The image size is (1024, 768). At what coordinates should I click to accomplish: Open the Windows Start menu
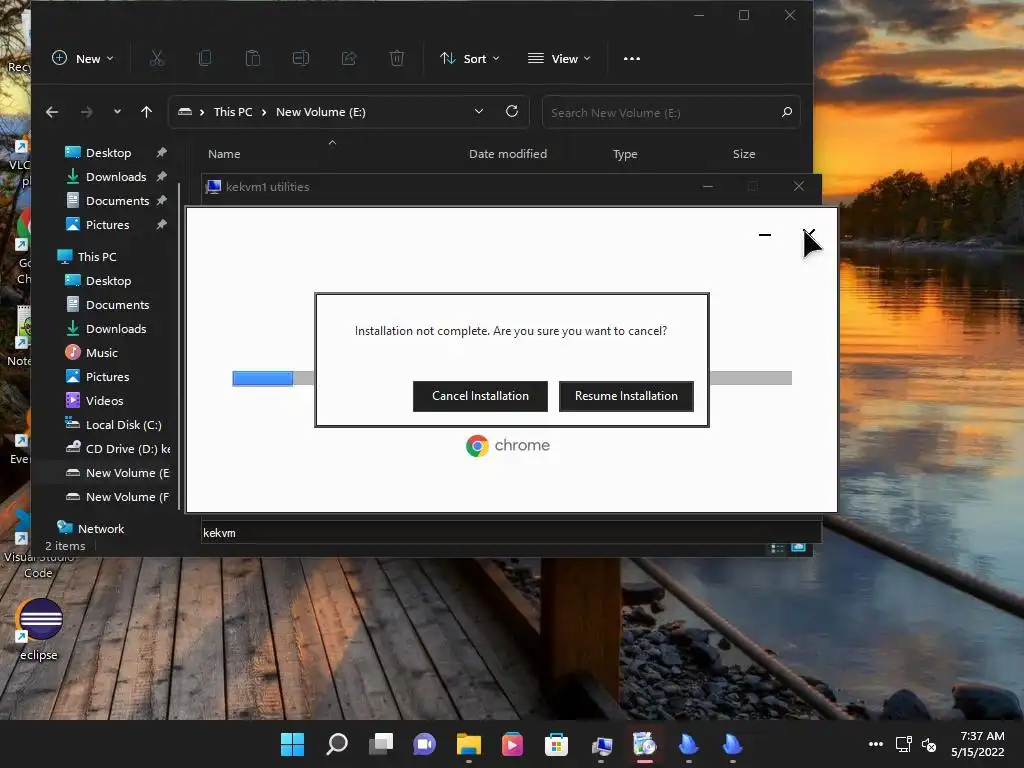tap(292, 744)
